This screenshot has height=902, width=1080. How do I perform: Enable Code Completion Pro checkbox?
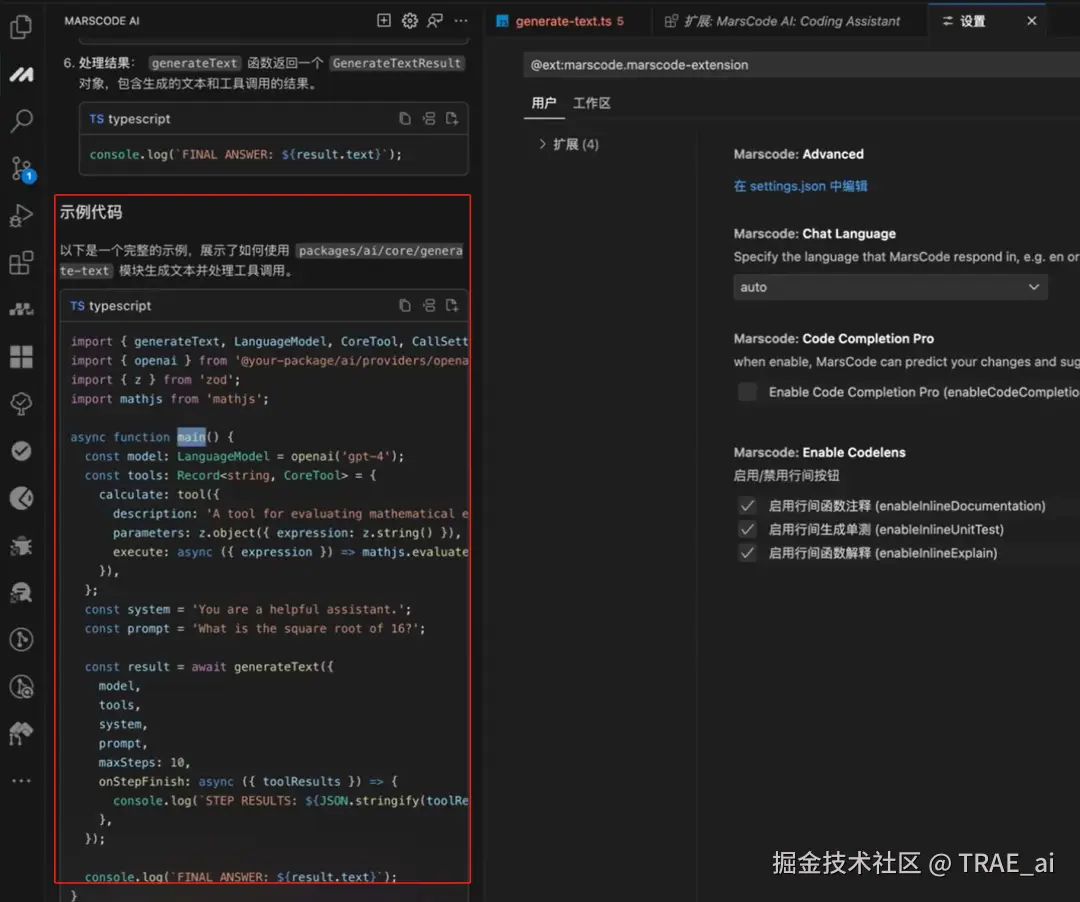747,392
